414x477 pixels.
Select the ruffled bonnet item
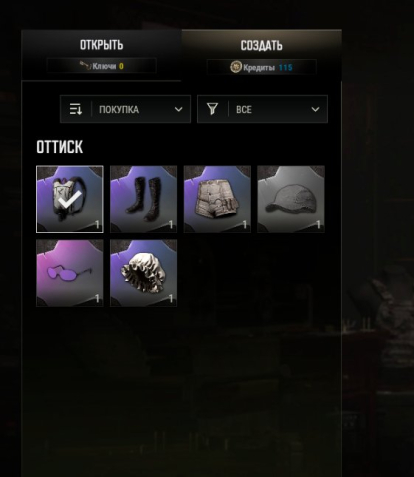(x=143, y=273)
